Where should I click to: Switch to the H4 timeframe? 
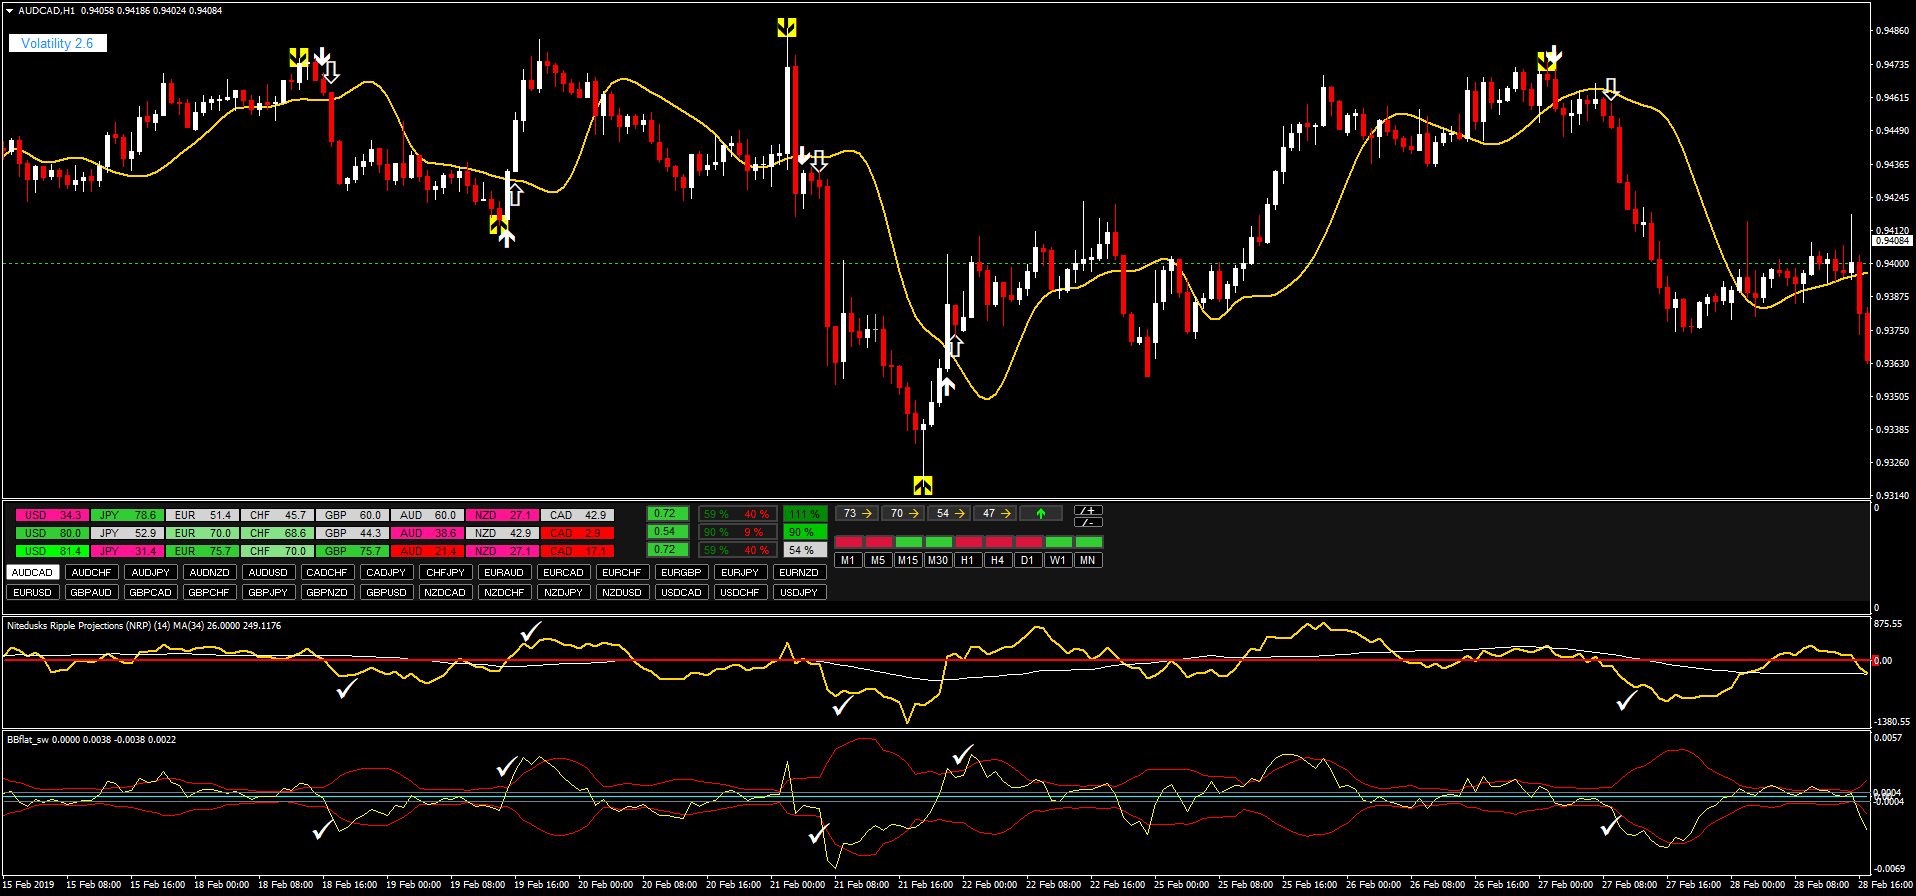(x=997, y=561)
